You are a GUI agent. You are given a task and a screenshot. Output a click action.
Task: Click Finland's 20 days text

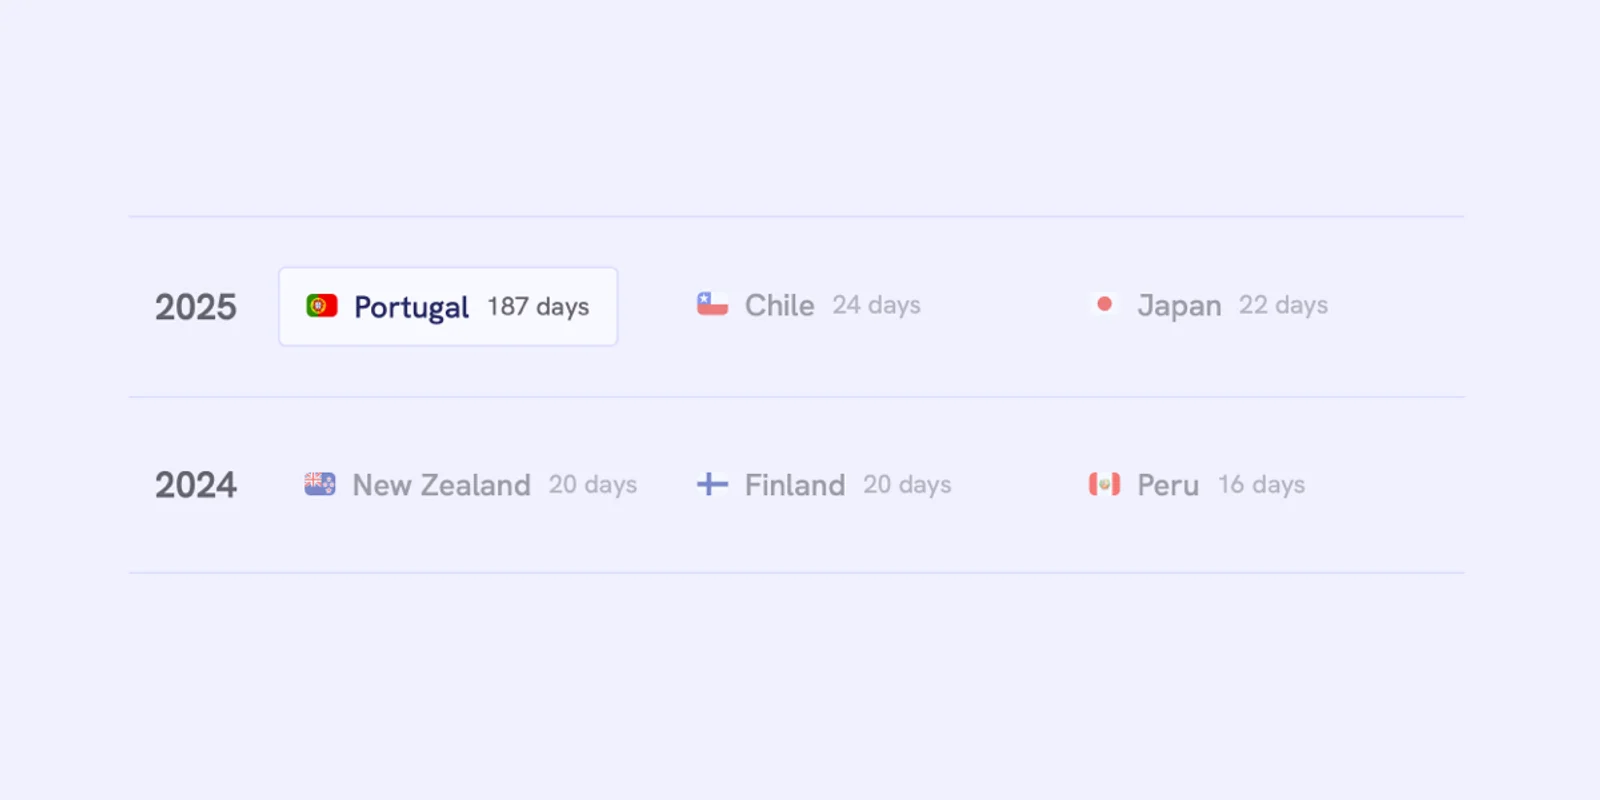[x=907, y=485]
